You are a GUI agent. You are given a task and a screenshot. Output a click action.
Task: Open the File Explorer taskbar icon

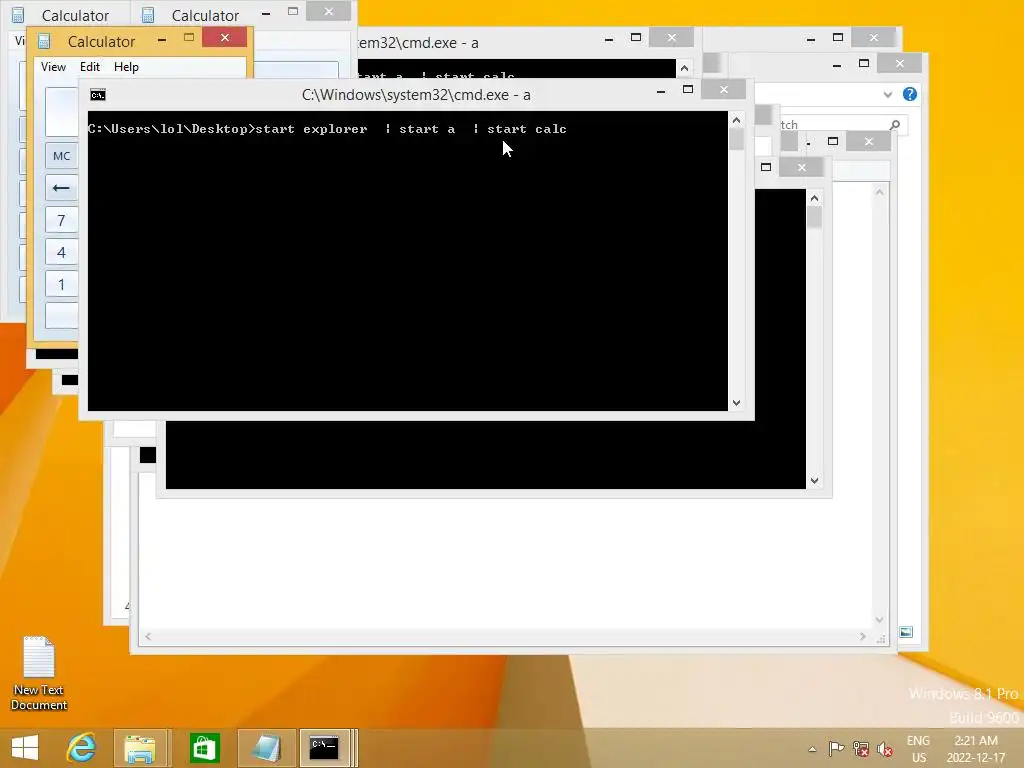[x=140, y=748]
